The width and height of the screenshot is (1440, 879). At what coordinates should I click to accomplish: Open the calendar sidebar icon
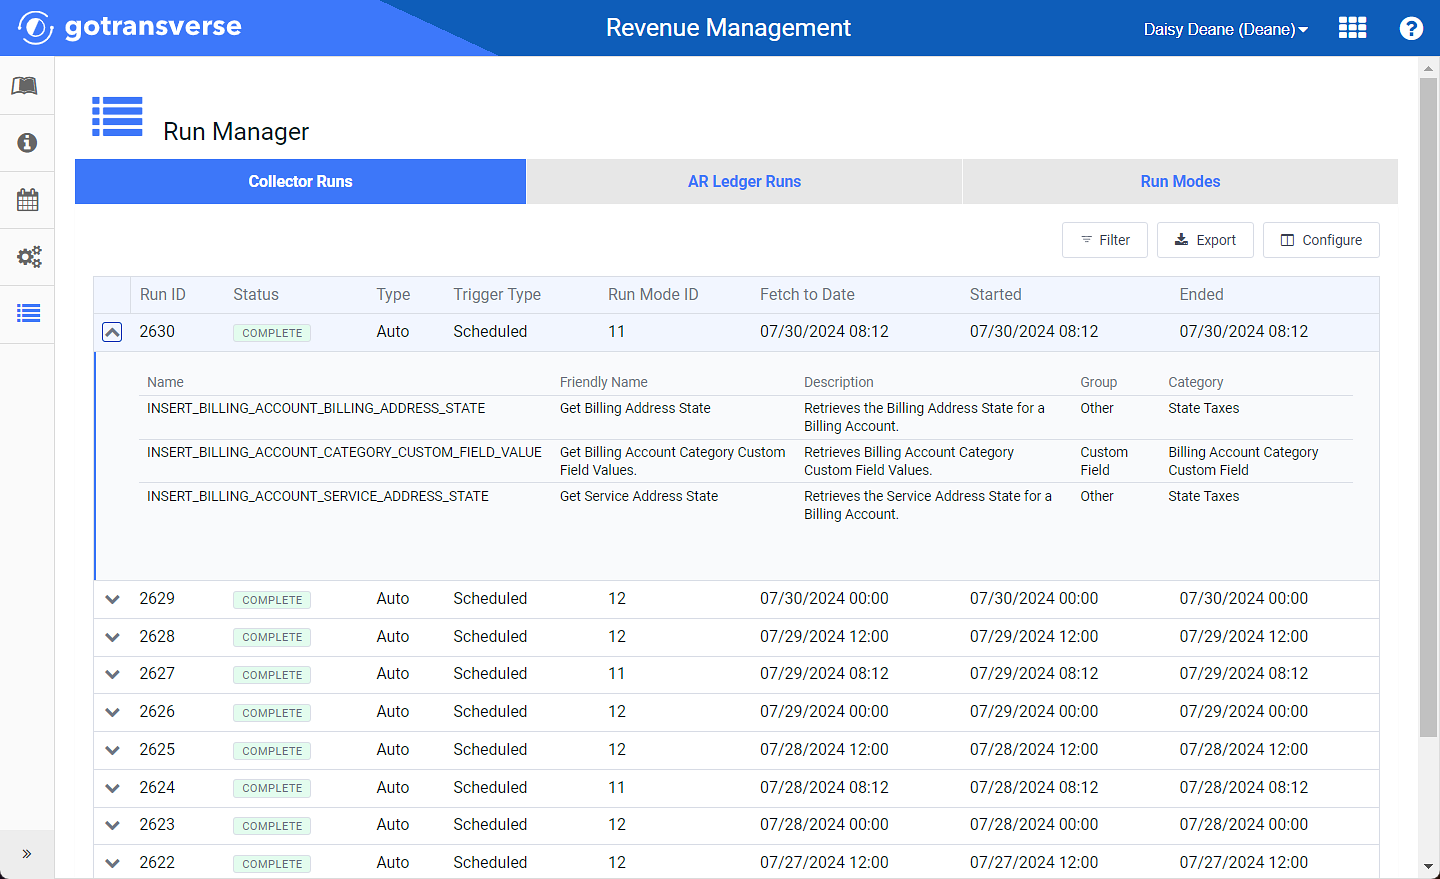coord(27,200)
